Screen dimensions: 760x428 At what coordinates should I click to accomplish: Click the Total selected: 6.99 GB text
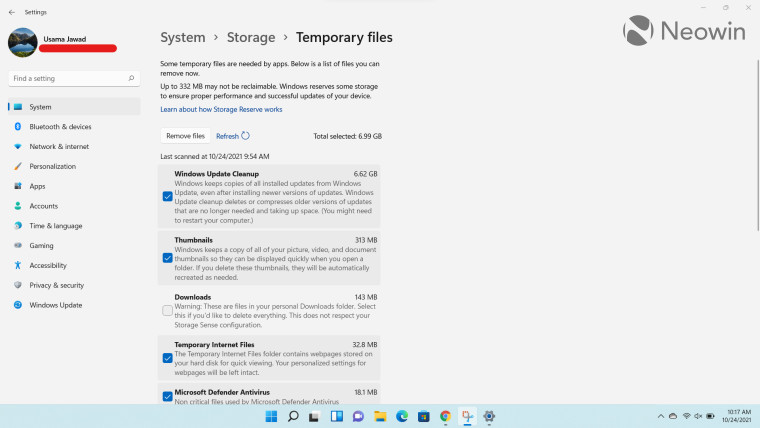[x=347, y=136]
